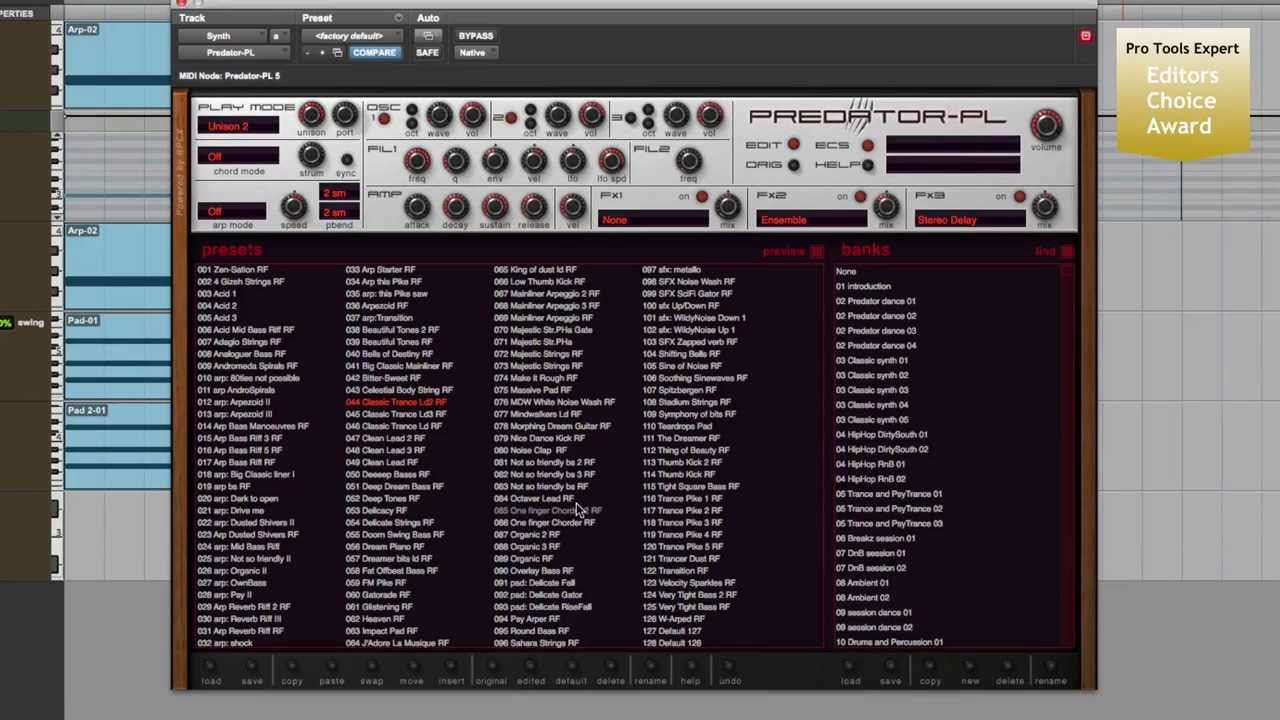
Task: Select bank 04 HipHop RnB 01
Action: [870, 464]
